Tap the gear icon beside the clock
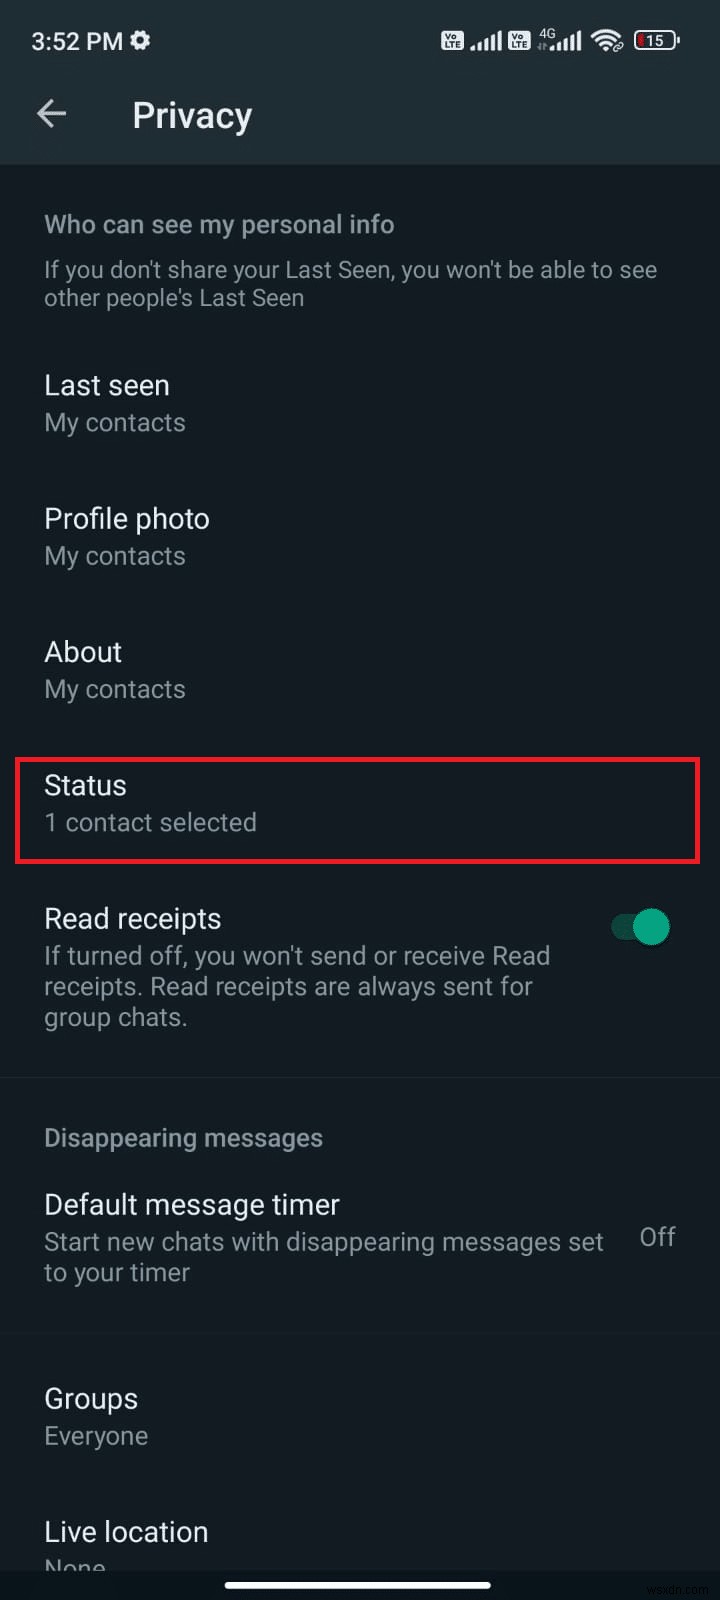Viewport: 720px width, 1600px height. coord(140,39)
